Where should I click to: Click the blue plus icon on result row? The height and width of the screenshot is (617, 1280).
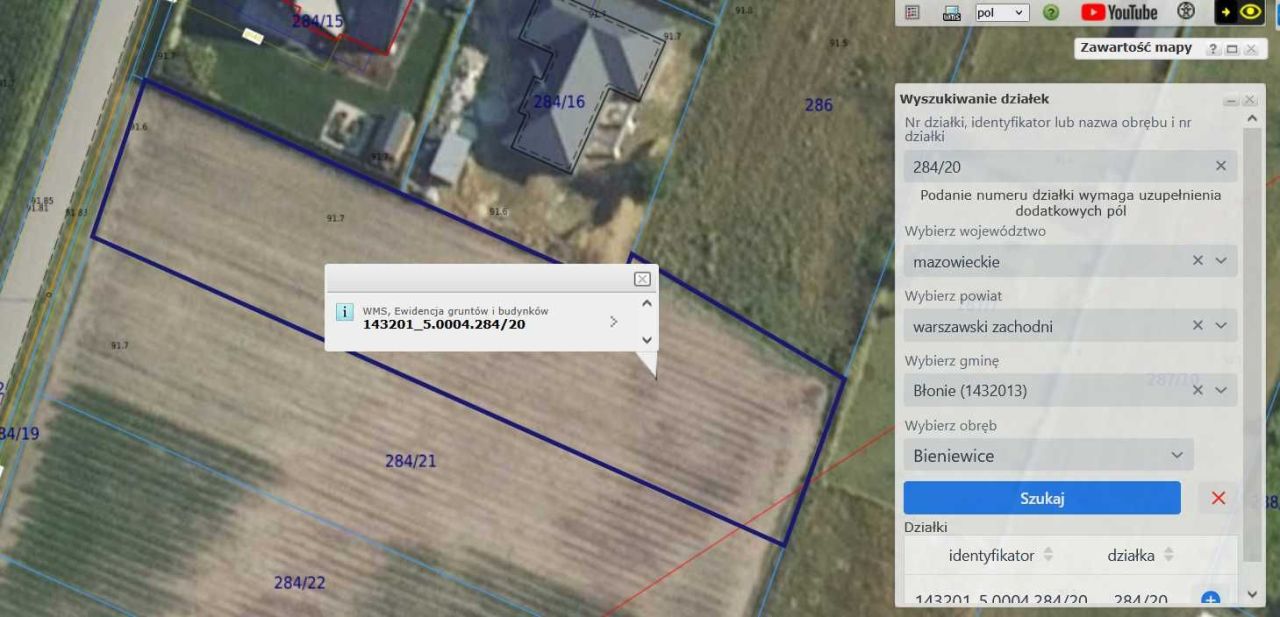[1210, 600]
